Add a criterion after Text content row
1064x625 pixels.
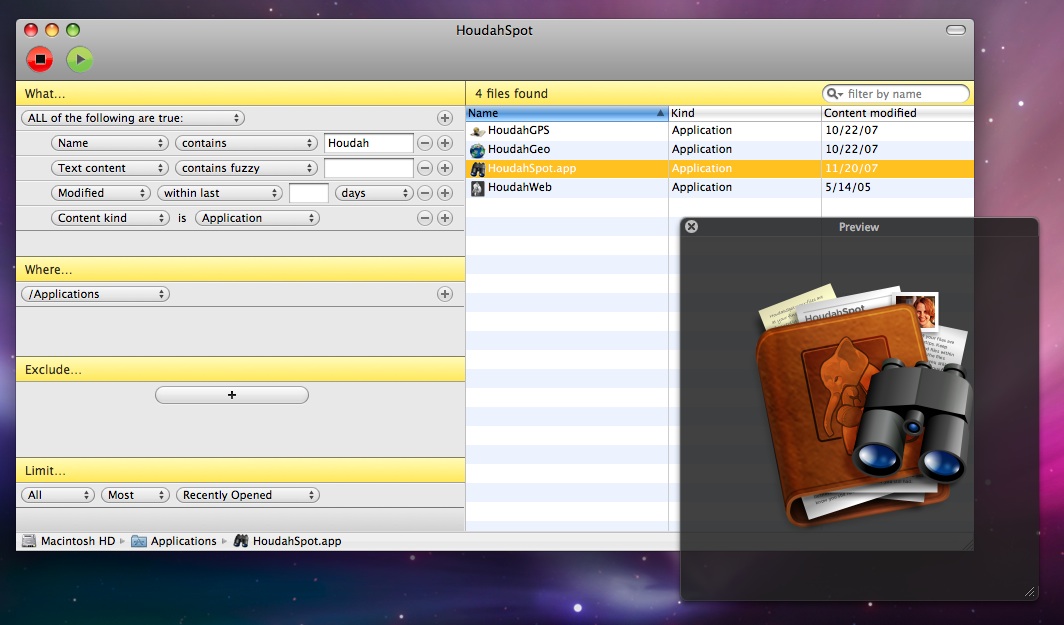click(x=444, y=168)
